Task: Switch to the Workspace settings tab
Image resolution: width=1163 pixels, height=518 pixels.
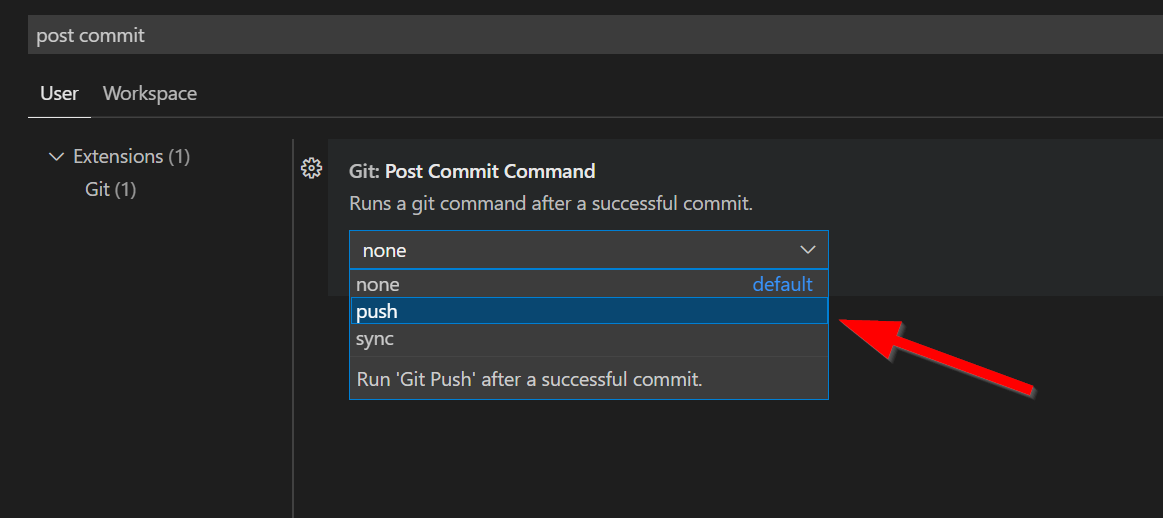Action: click(x=150, y=94)
